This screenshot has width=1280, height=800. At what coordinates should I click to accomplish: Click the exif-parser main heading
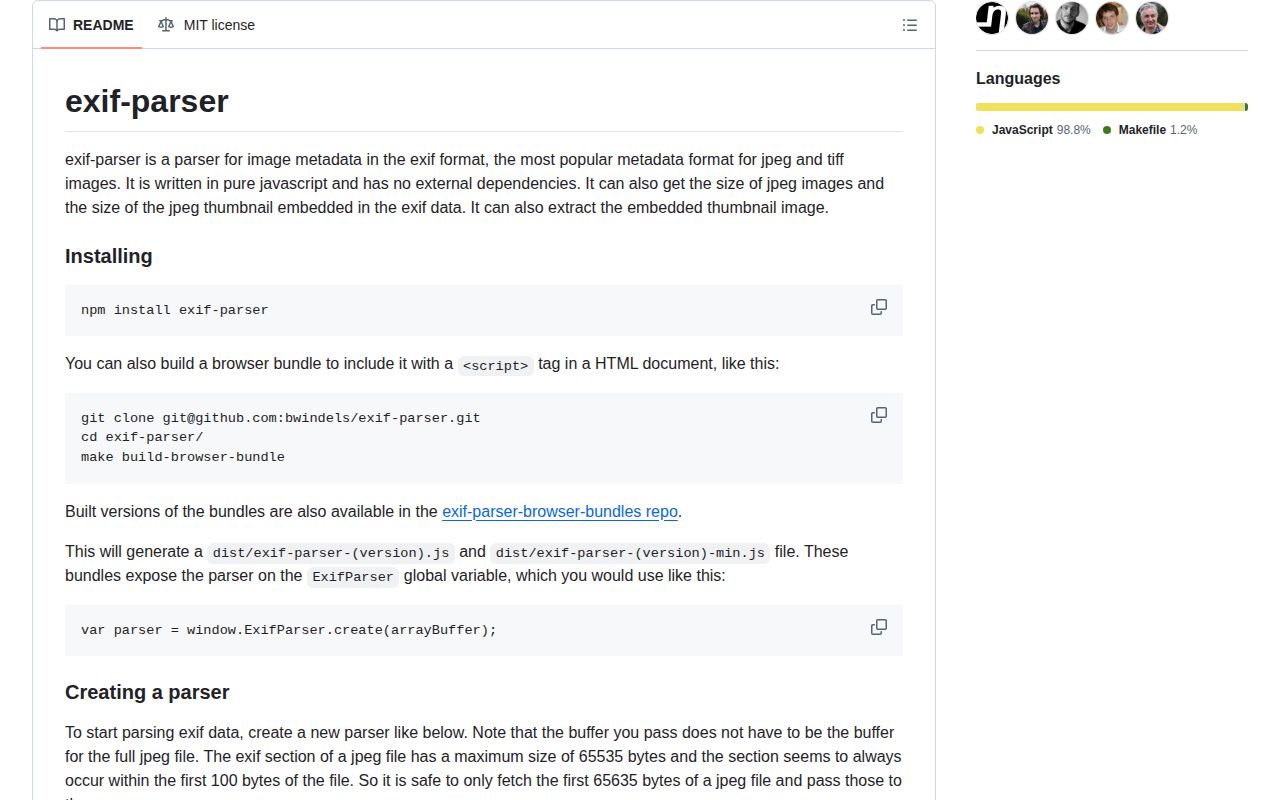coord(147,101)
